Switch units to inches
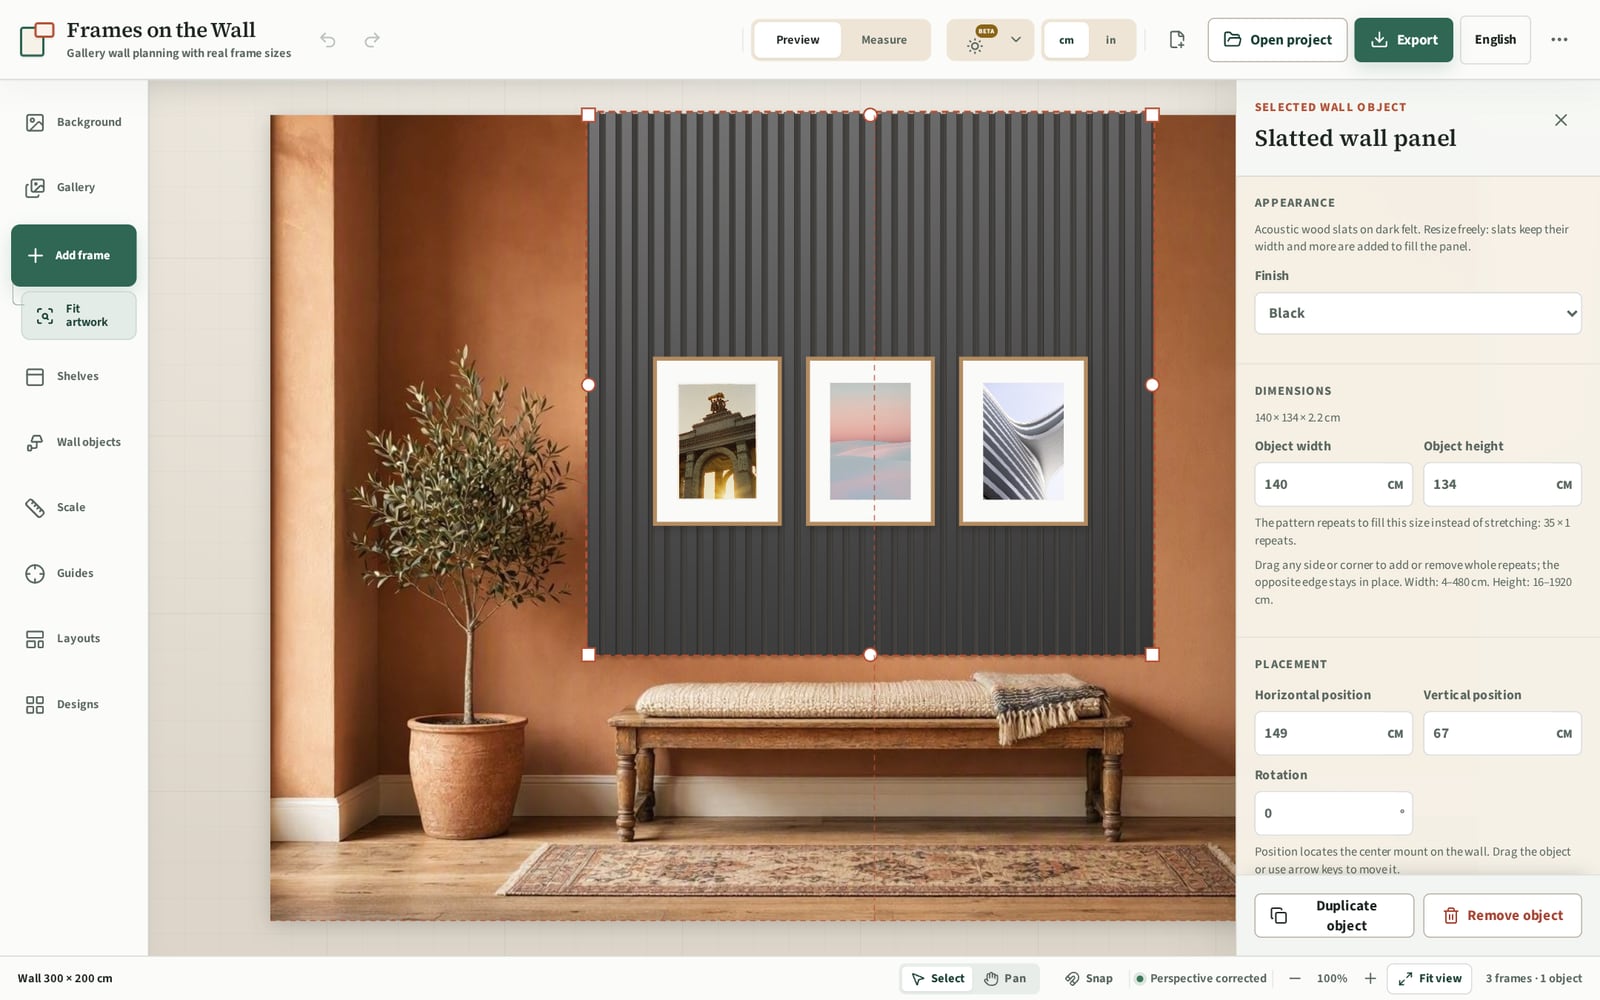The width and height of the screenshot is (1600, 1000). [1110, 40]
